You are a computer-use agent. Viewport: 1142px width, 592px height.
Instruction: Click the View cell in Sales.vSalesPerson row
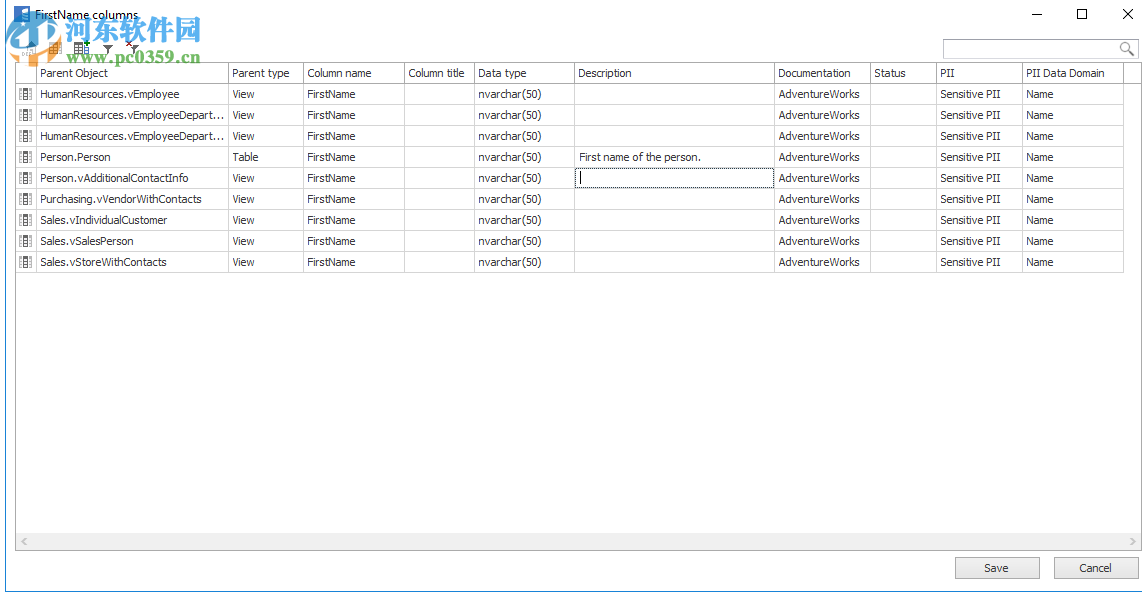pos(266,242)
